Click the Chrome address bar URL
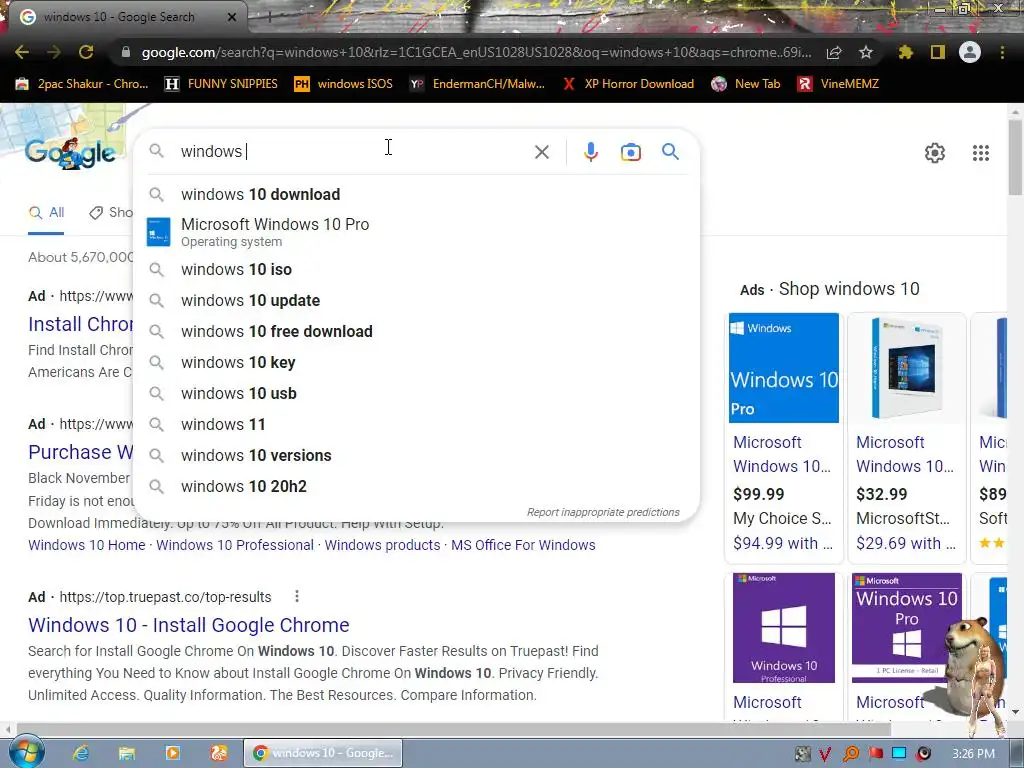 click(476, 52)
